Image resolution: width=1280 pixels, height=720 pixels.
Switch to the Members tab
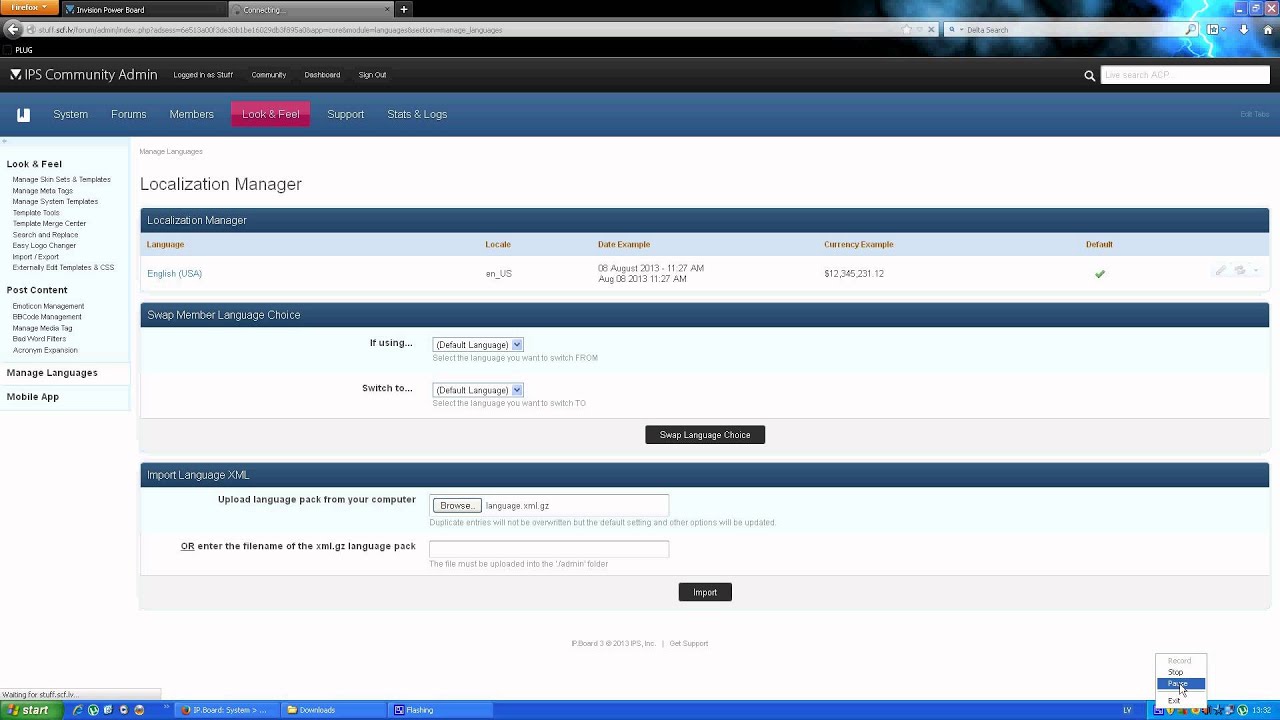pos(192,115)
